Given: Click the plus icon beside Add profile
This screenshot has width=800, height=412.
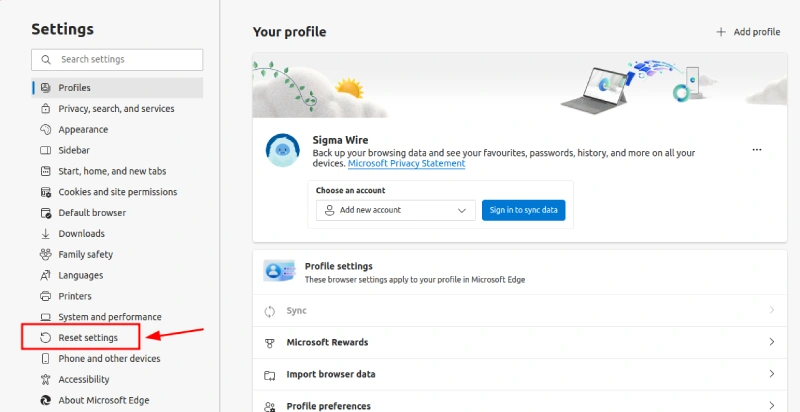Looking at the screenshot, I should click(721, 32).
